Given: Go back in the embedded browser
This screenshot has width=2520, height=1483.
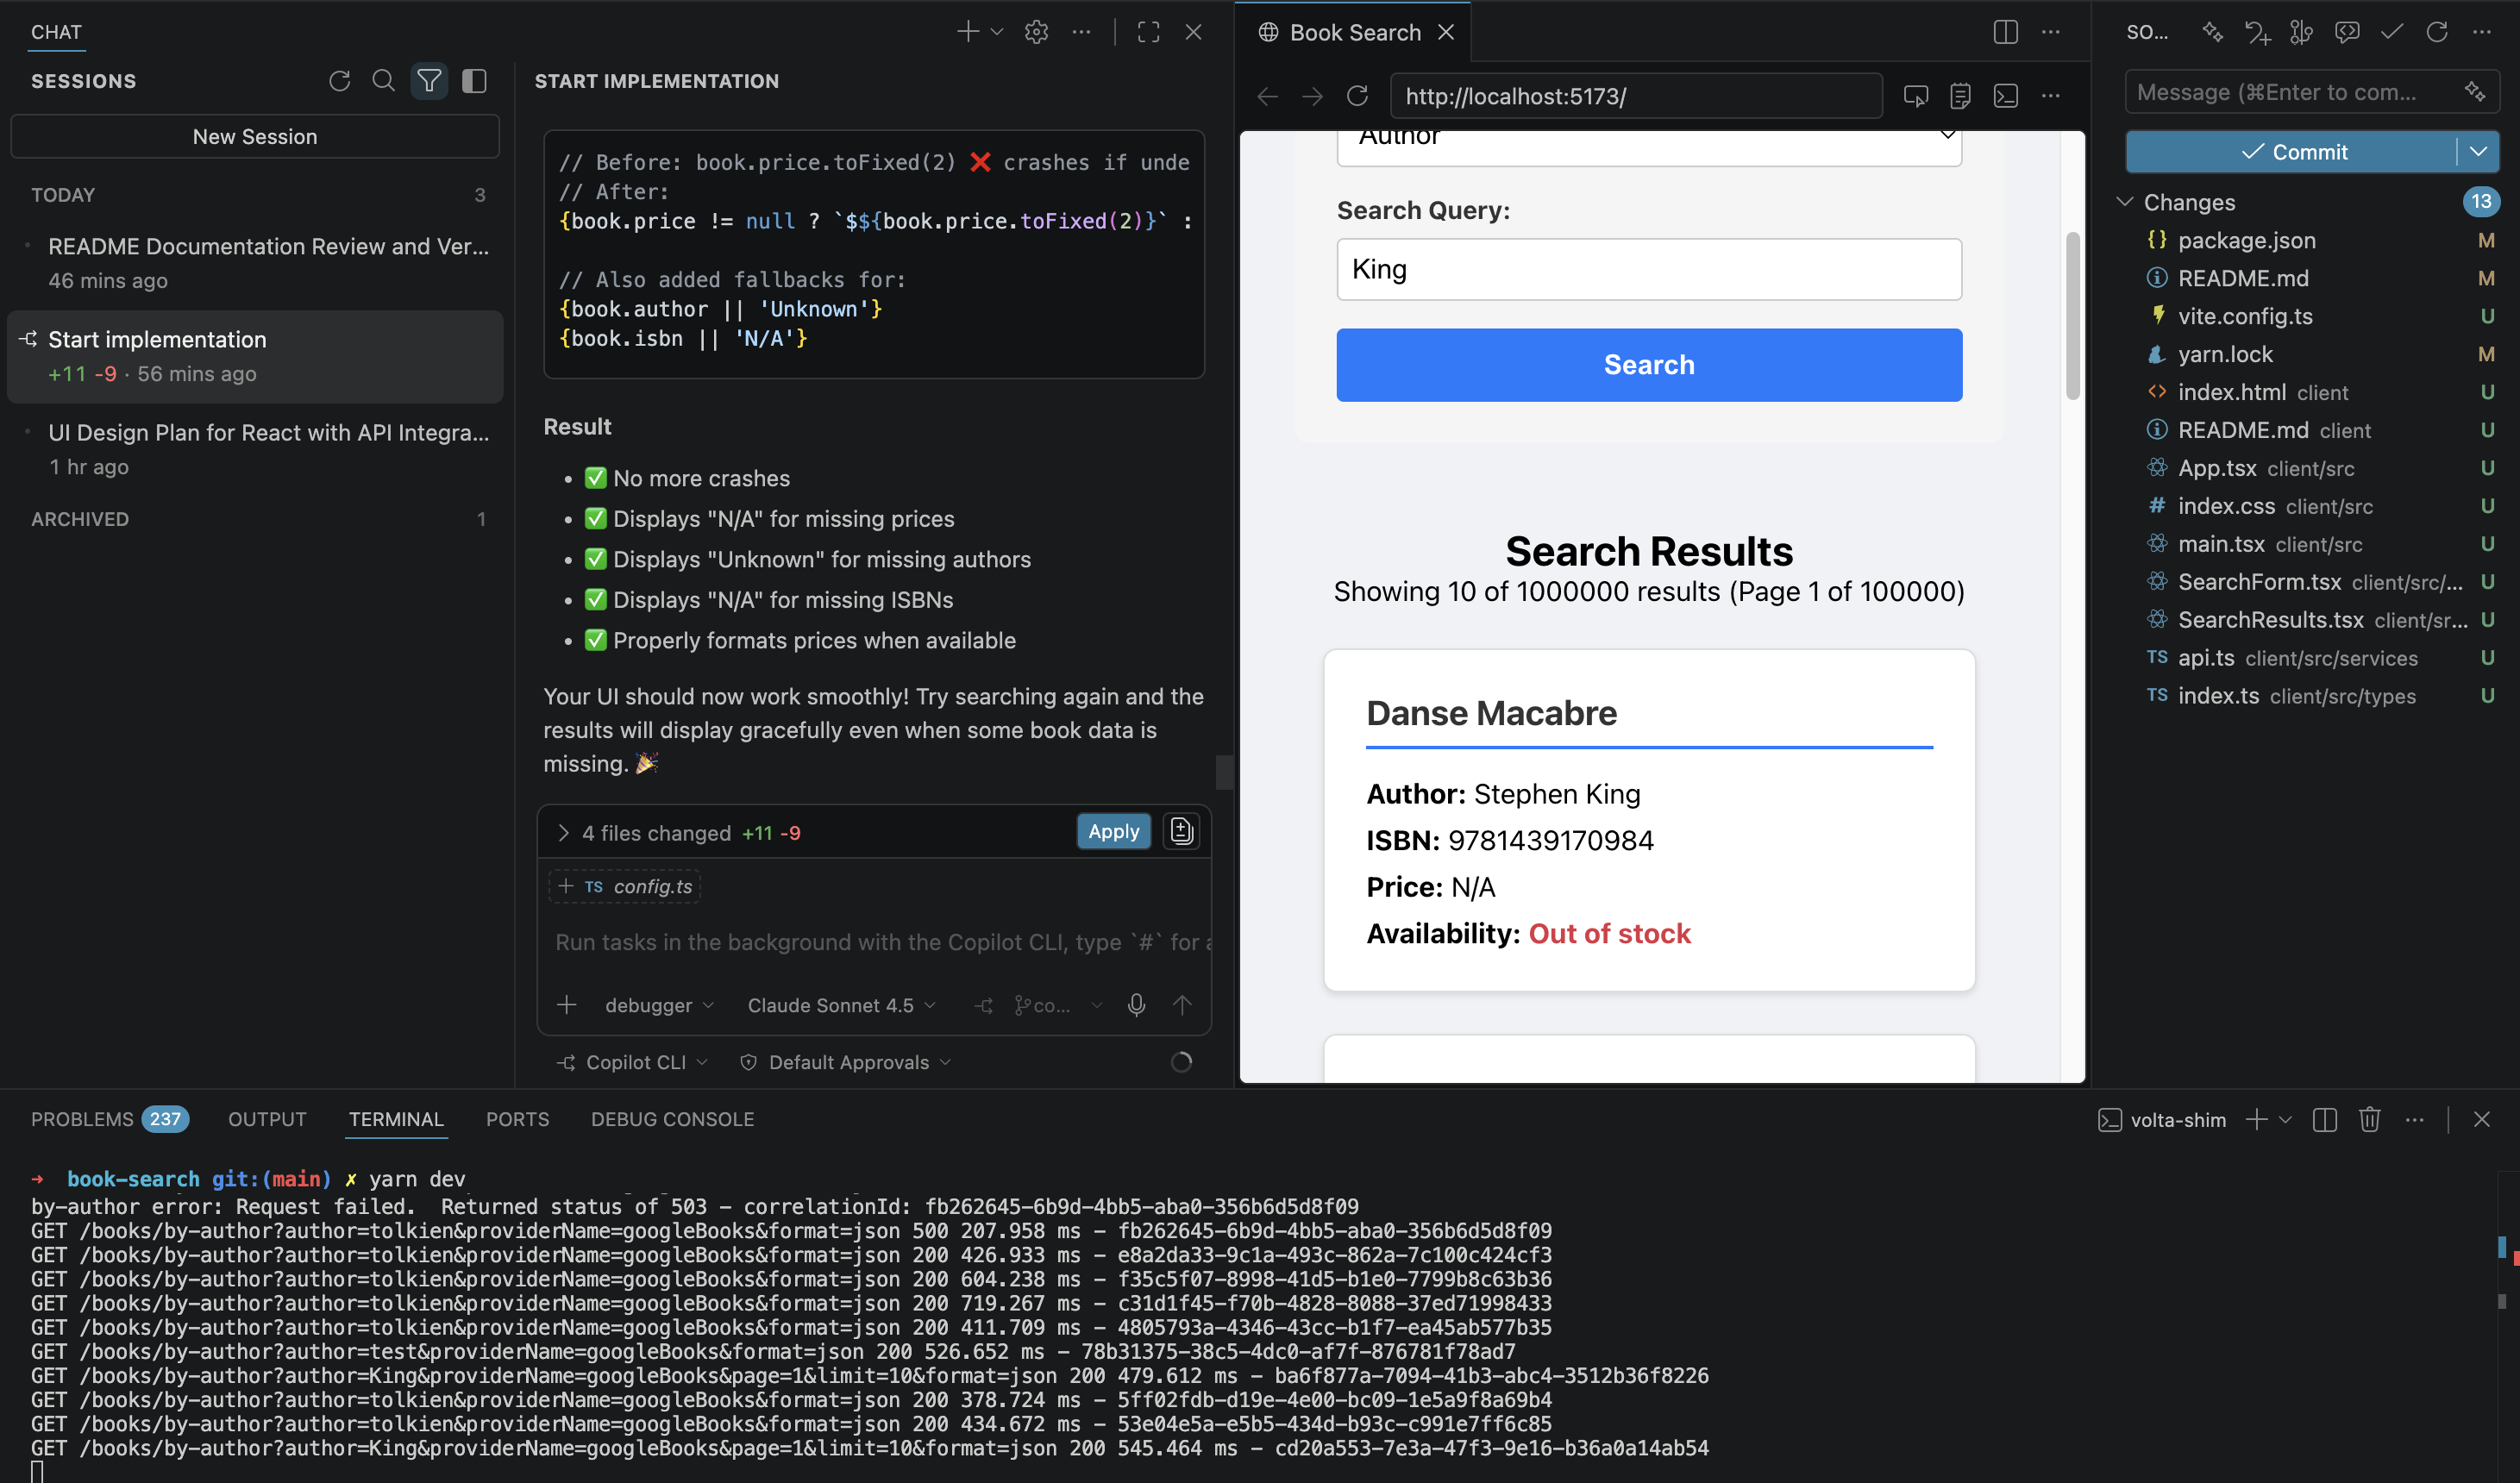Looking at the screenshot, I should click(1268, 96).
